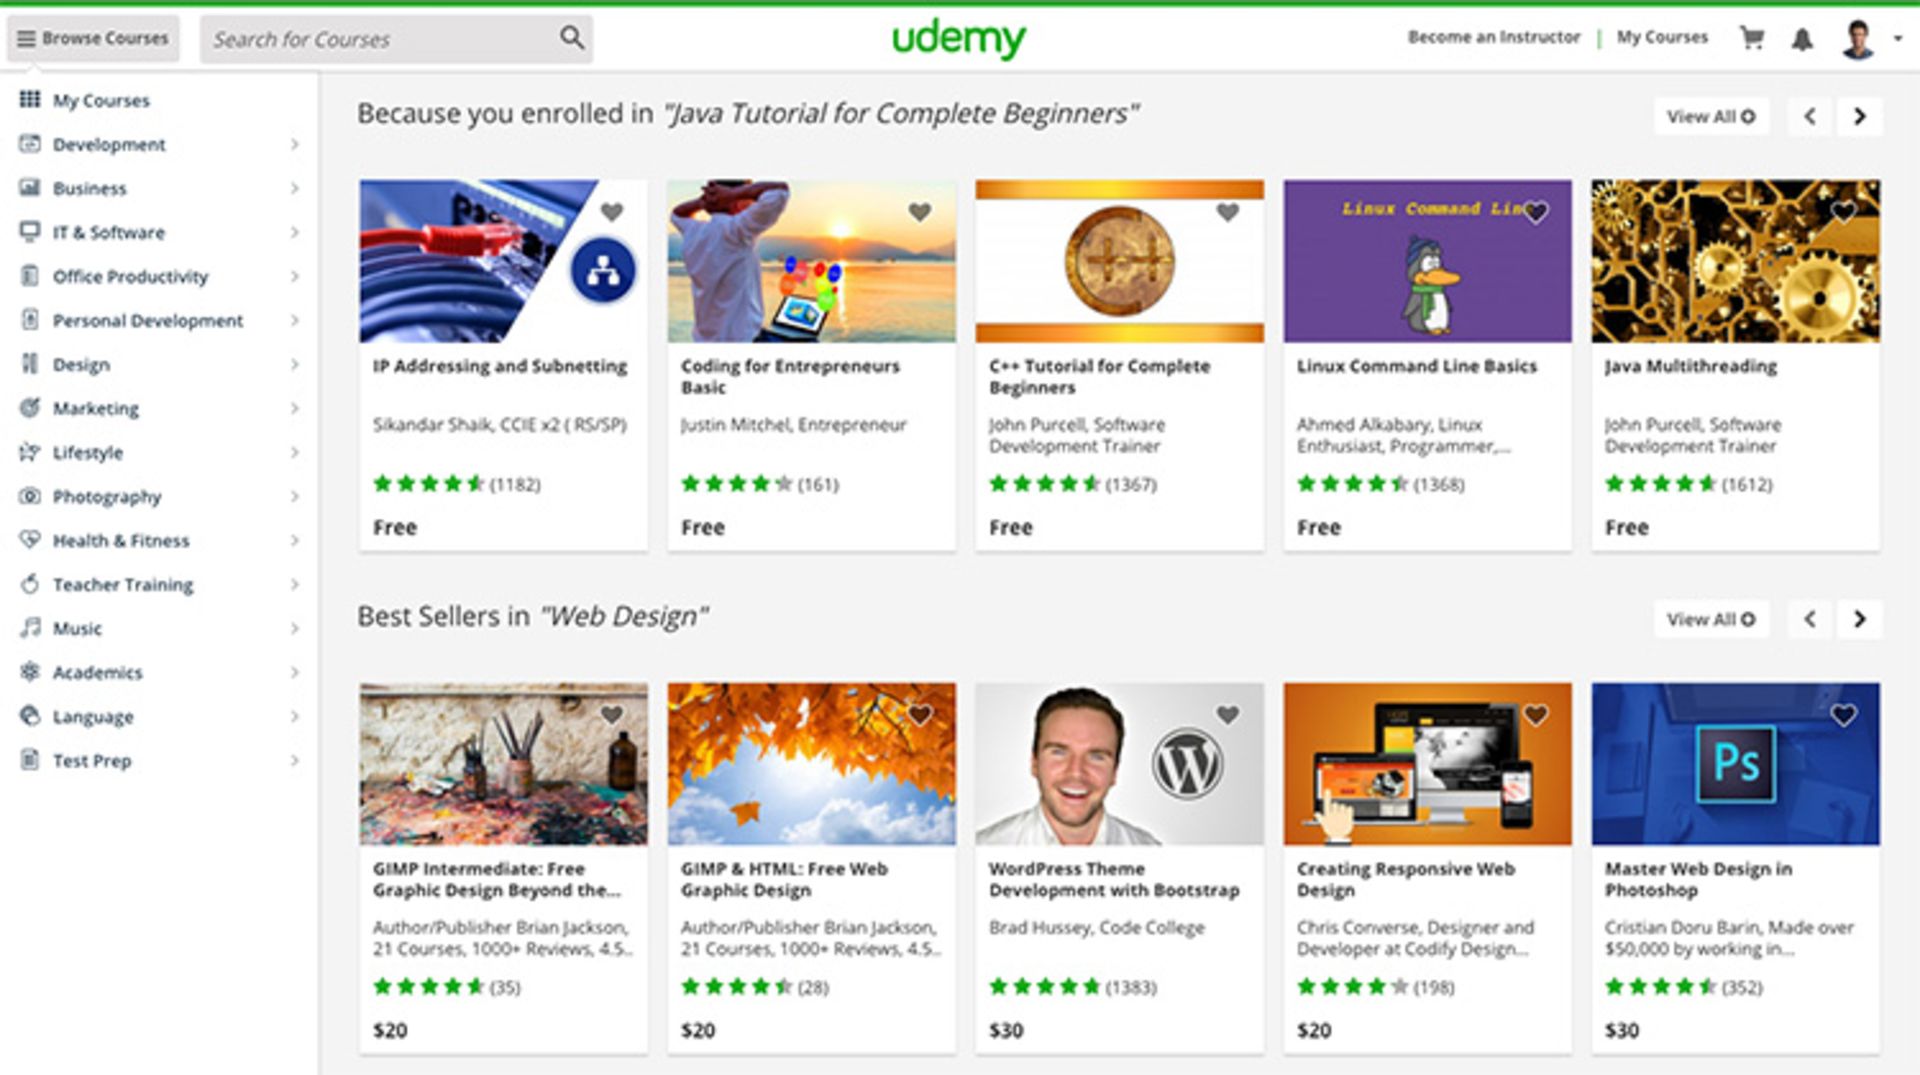The height and width of the screenshot is (1075, 1920).
Task: Click the Photography camera icon
Action: pyautogui.click(x=30, y=495)
